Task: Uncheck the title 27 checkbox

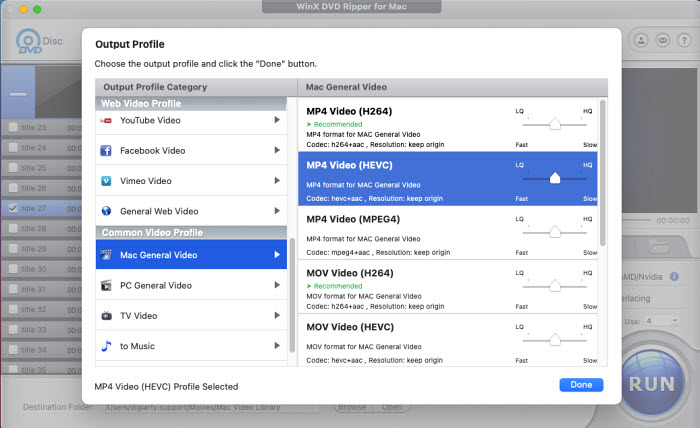Action: 13,208
